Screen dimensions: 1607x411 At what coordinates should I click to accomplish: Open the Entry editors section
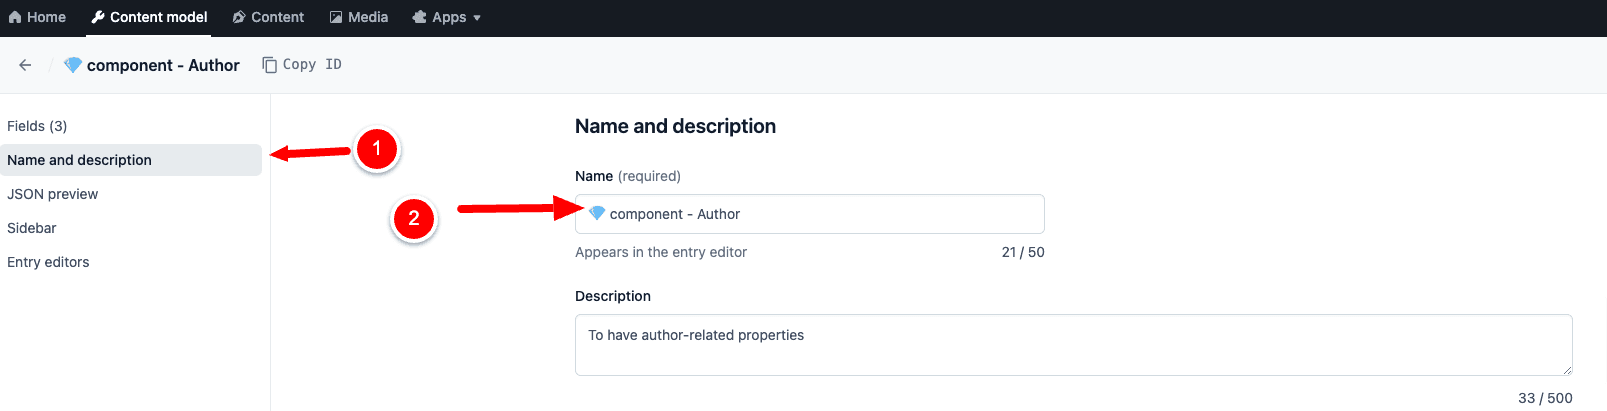coord(48,262)
